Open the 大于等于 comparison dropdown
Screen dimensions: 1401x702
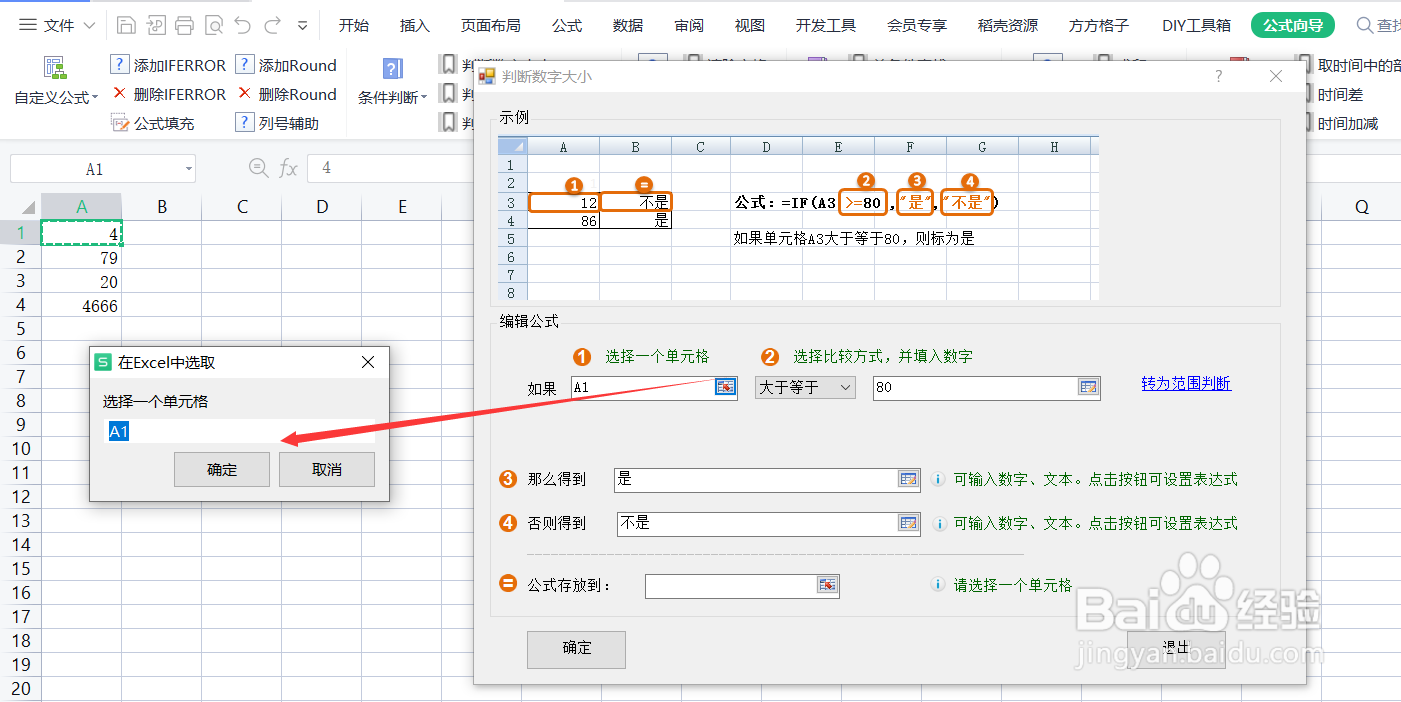click(x=805, y=387)
